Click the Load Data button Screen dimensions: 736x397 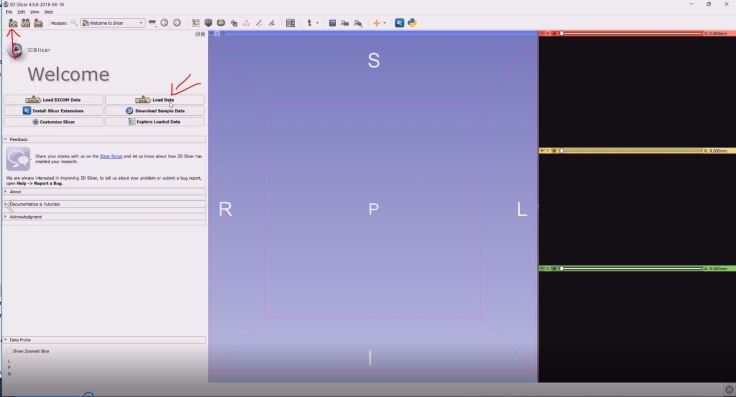(155, 99)
